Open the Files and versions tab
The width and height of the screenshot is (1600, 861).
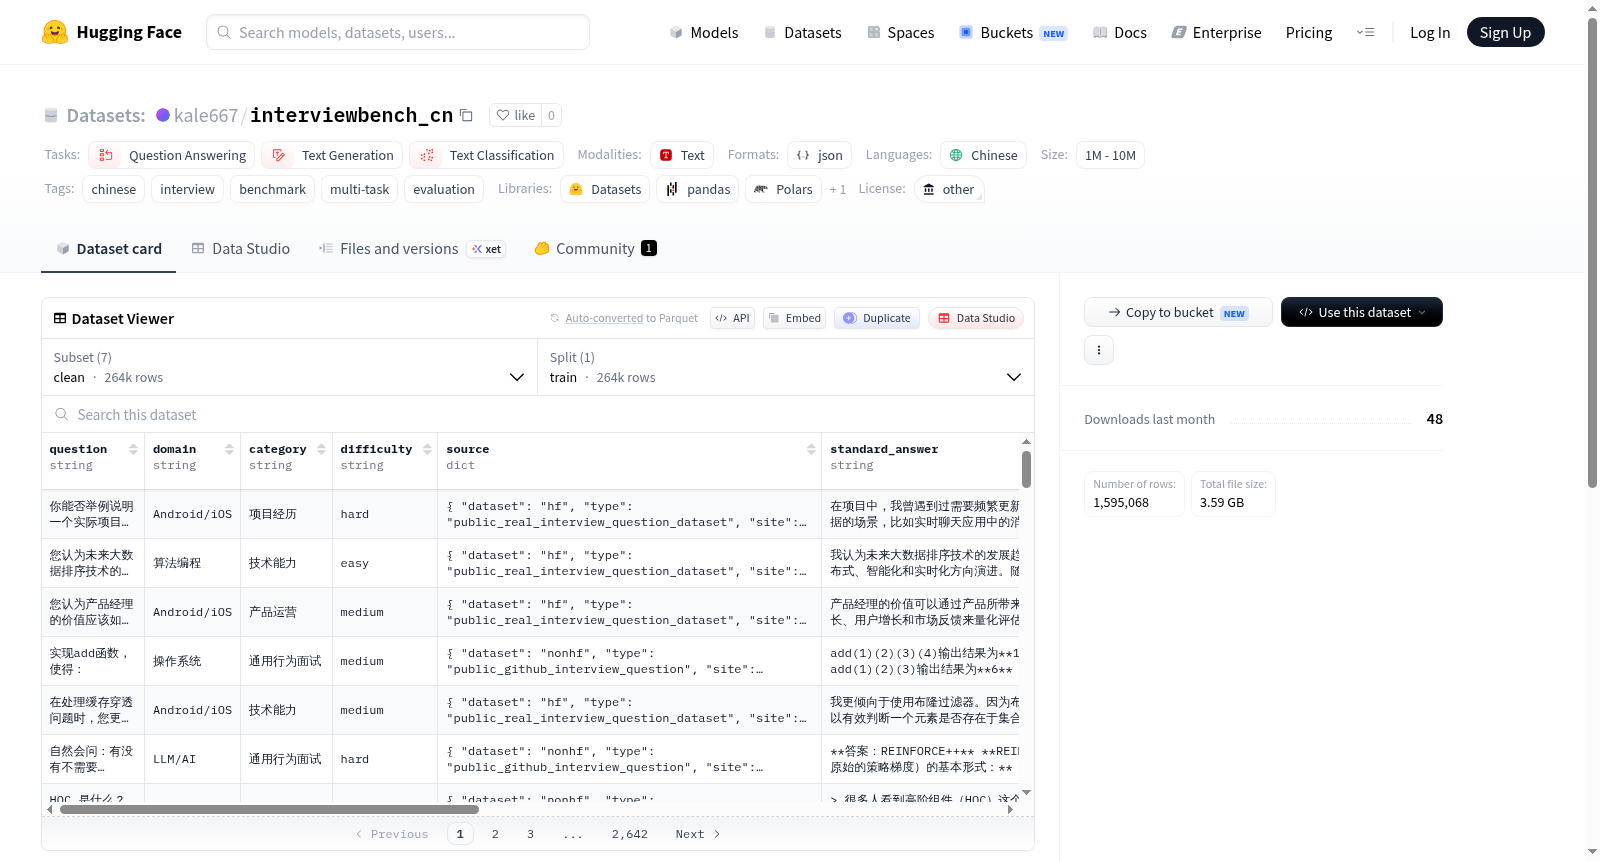click(412, 248)
